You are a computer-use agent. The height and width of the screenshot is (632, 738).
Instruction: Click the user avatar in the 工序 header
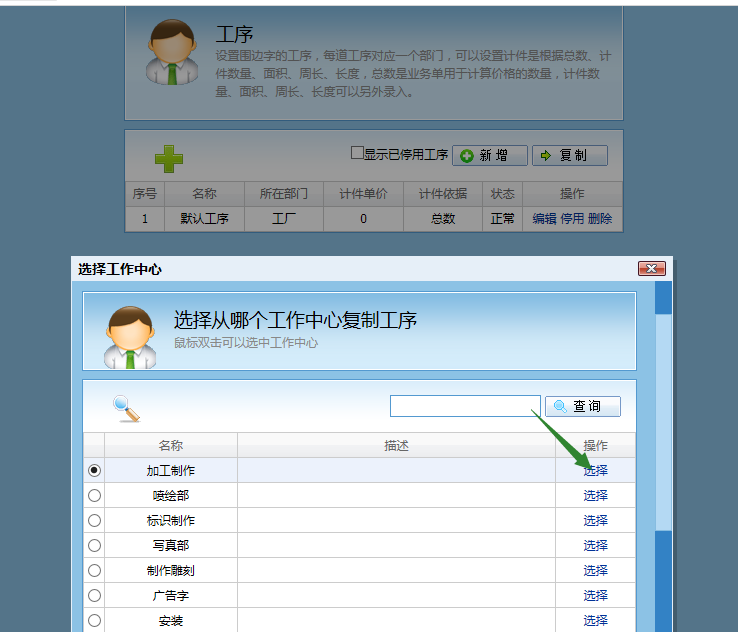[x=172, y=52]
